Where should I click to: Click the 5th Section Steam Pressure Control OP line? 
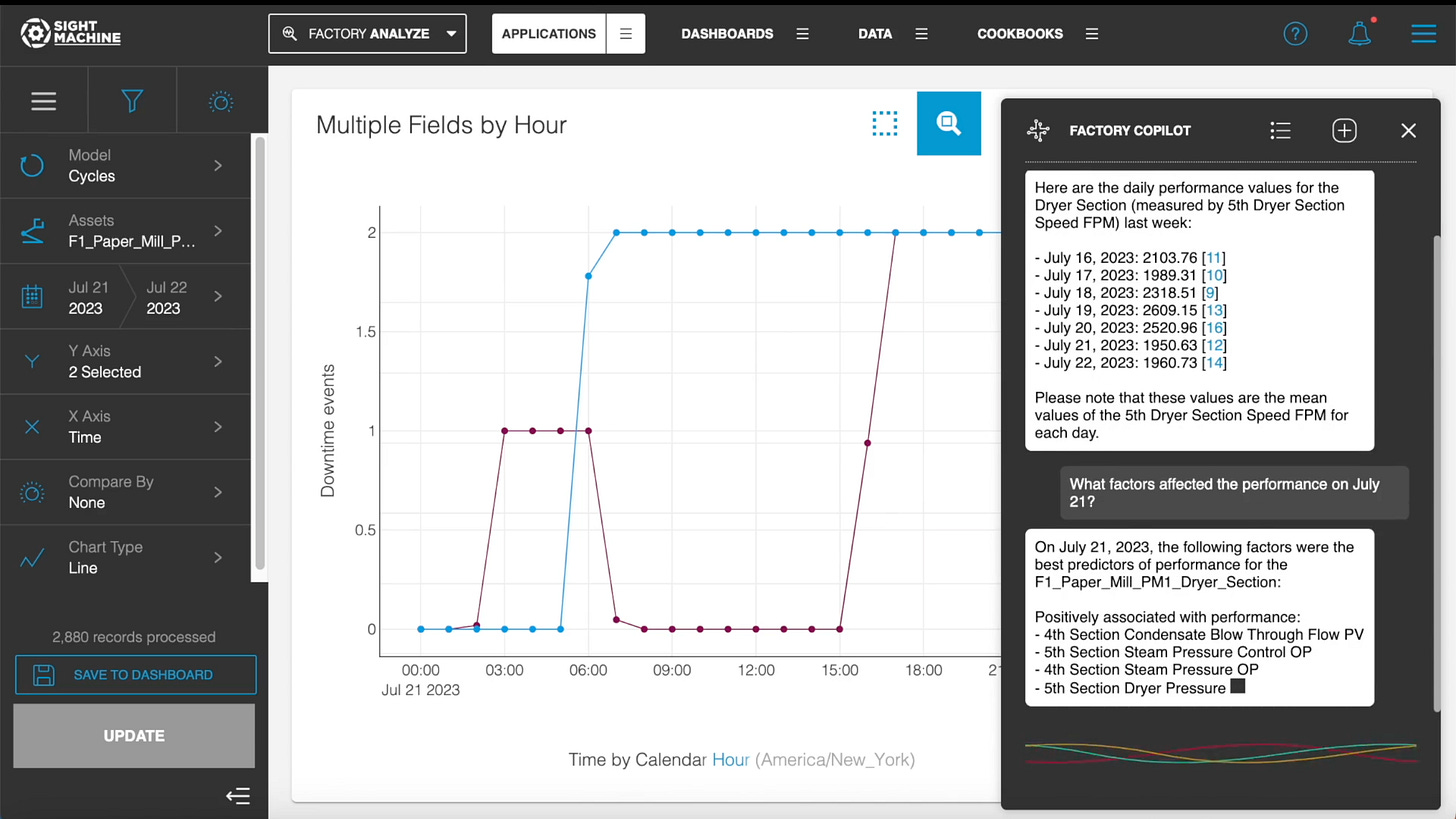pos(1173,652)
